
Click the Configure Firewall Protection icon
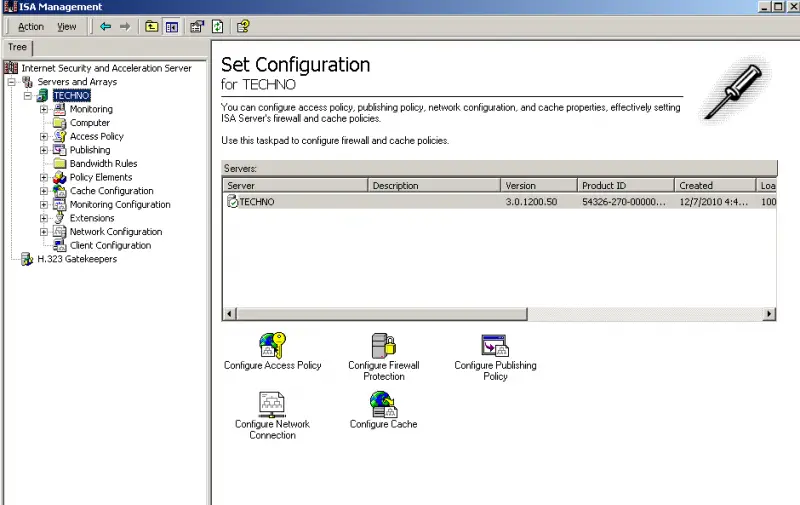(384, 345)
